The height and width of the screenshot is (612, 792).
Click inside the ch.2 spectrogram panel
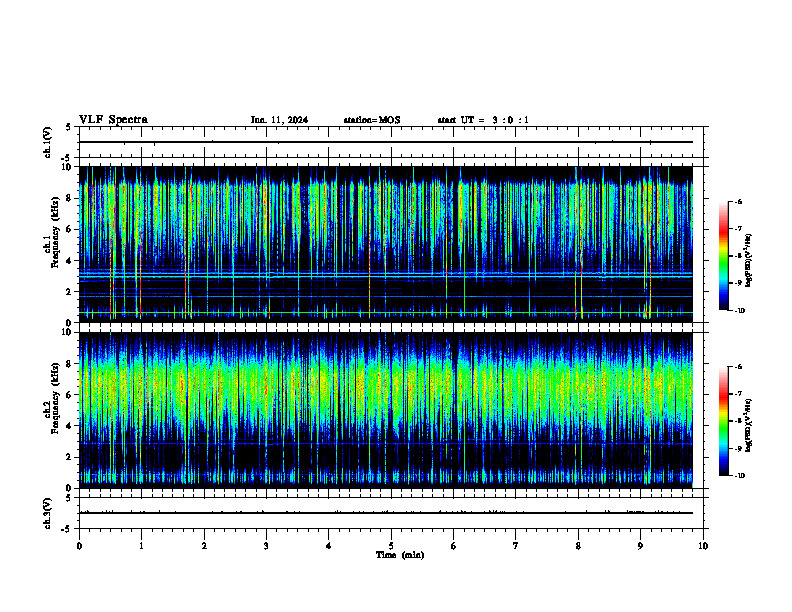pos(386,410)
